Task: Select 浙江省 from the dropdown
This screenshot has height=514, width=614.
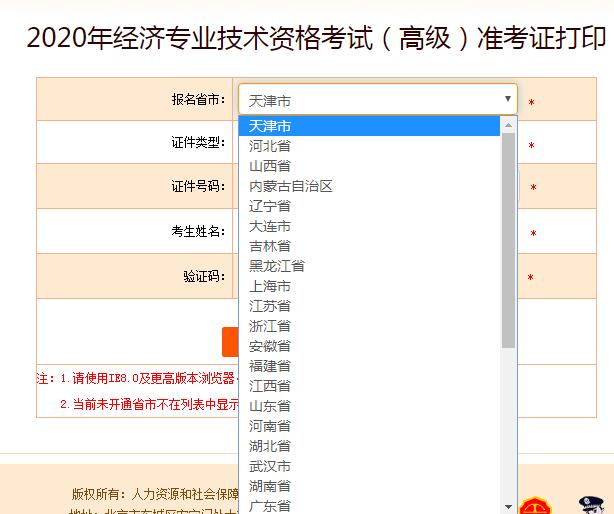Action: 270,326
